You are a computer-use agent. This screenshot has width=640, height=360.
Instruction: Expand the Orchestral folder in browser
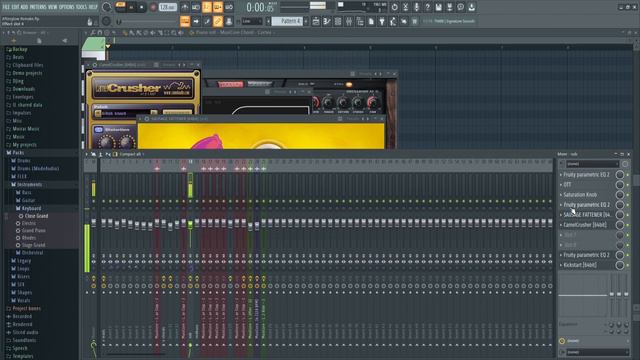point(32,253)
